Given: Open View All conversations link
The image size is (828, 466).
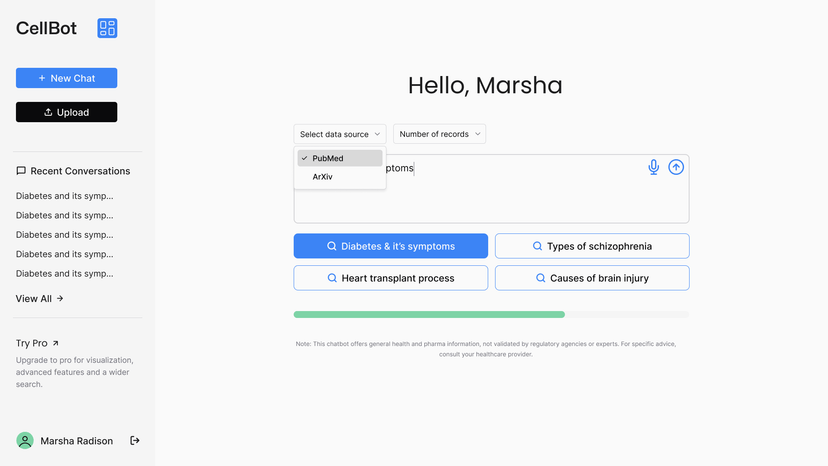Looking at the screenshot, I should [x=39, y=298].
